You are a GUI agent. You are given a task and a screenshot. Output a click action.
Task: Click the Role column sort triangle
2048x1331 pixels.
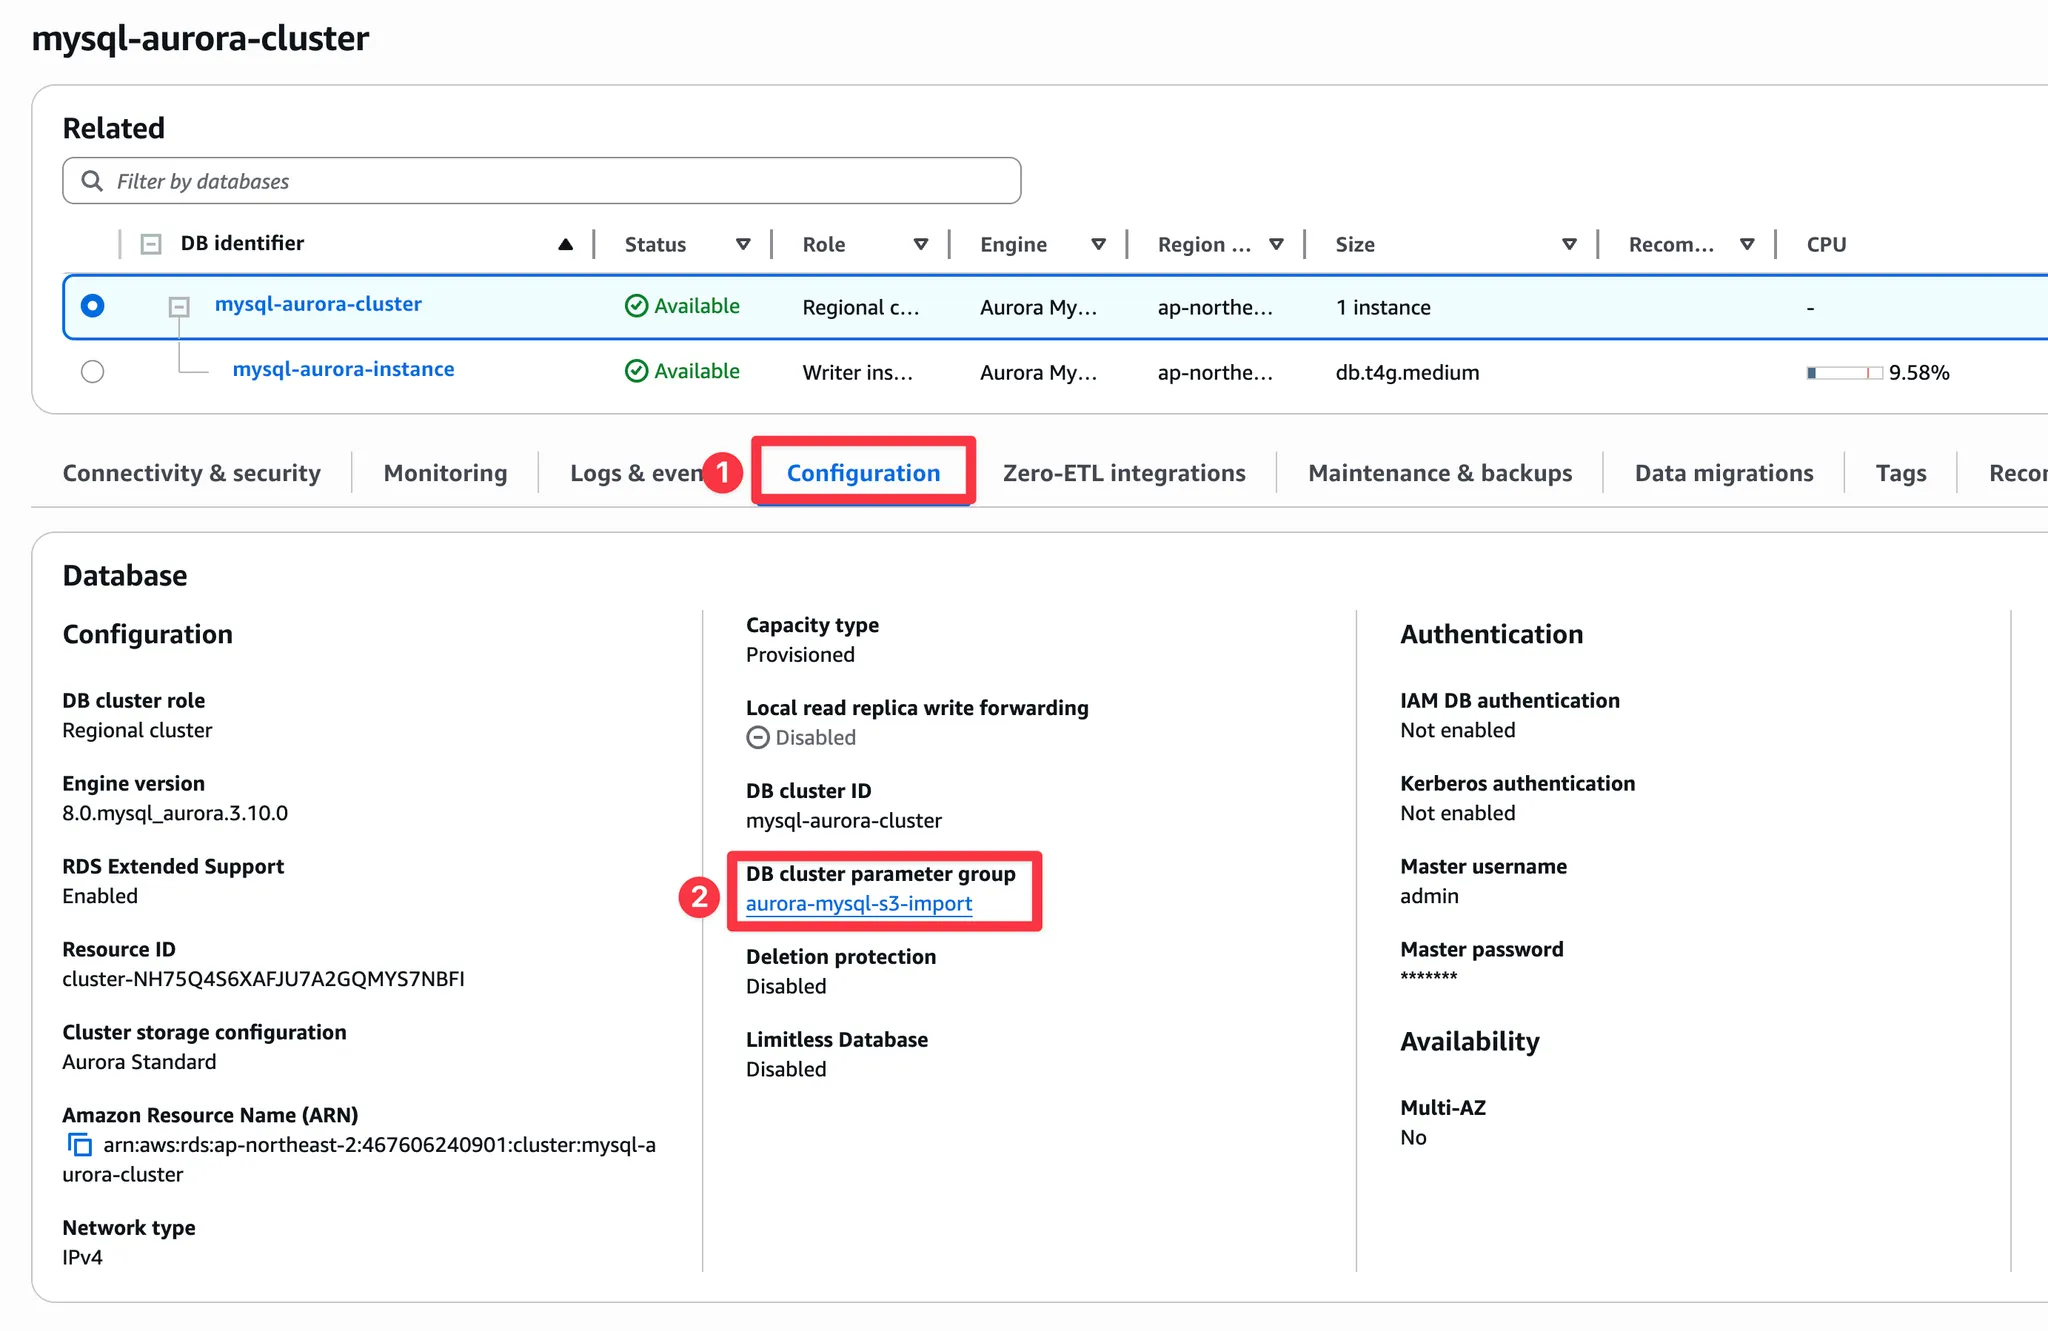tap(921, 244)
